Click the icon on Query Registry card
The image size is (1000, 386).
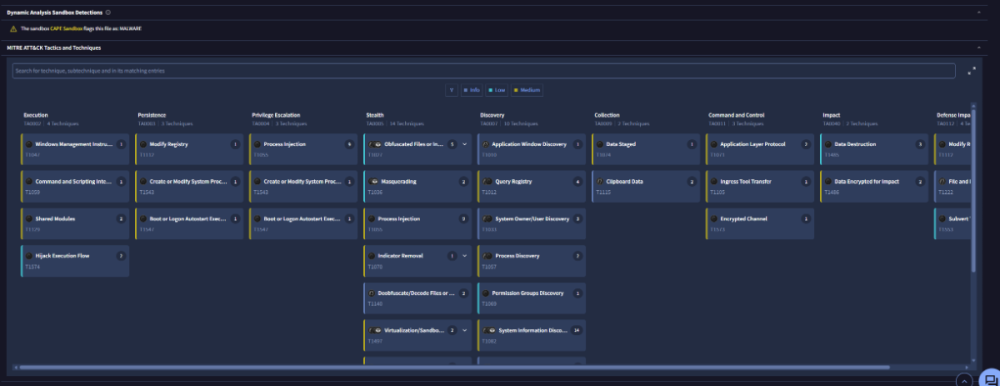point(487,182)
